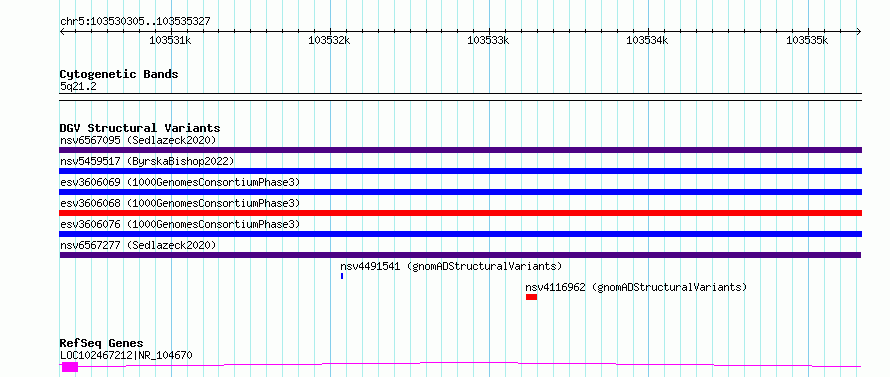Image resolution: width=890 pixels, height=377 pixels.
Task: Select the nsv6567277 (Sedlazeck2020) purple bar
Action: (x=460, y=255)
